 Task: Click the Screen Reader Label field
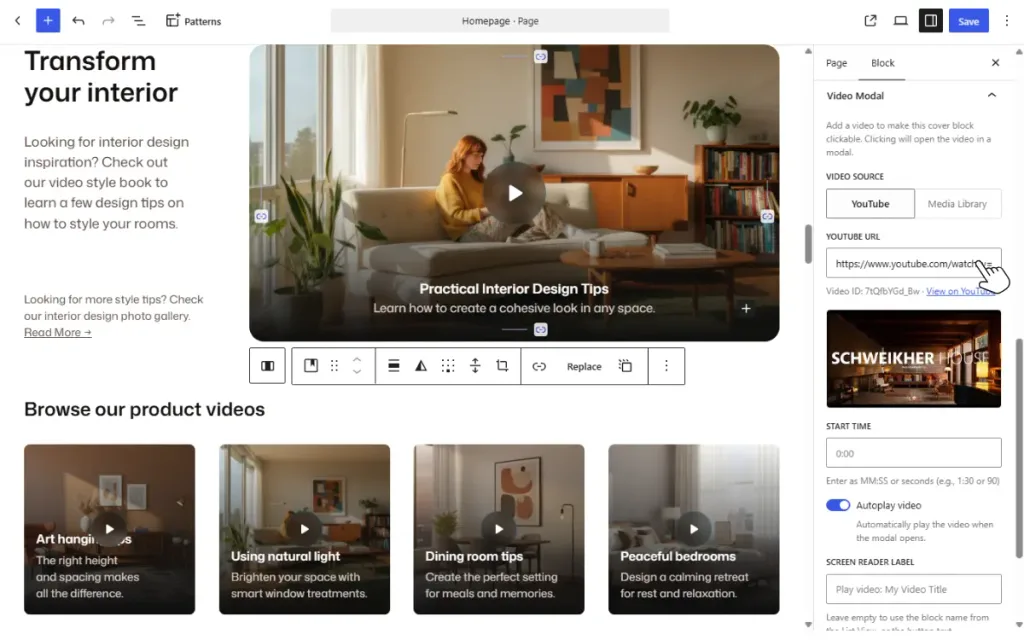click(x=913, y=589)
